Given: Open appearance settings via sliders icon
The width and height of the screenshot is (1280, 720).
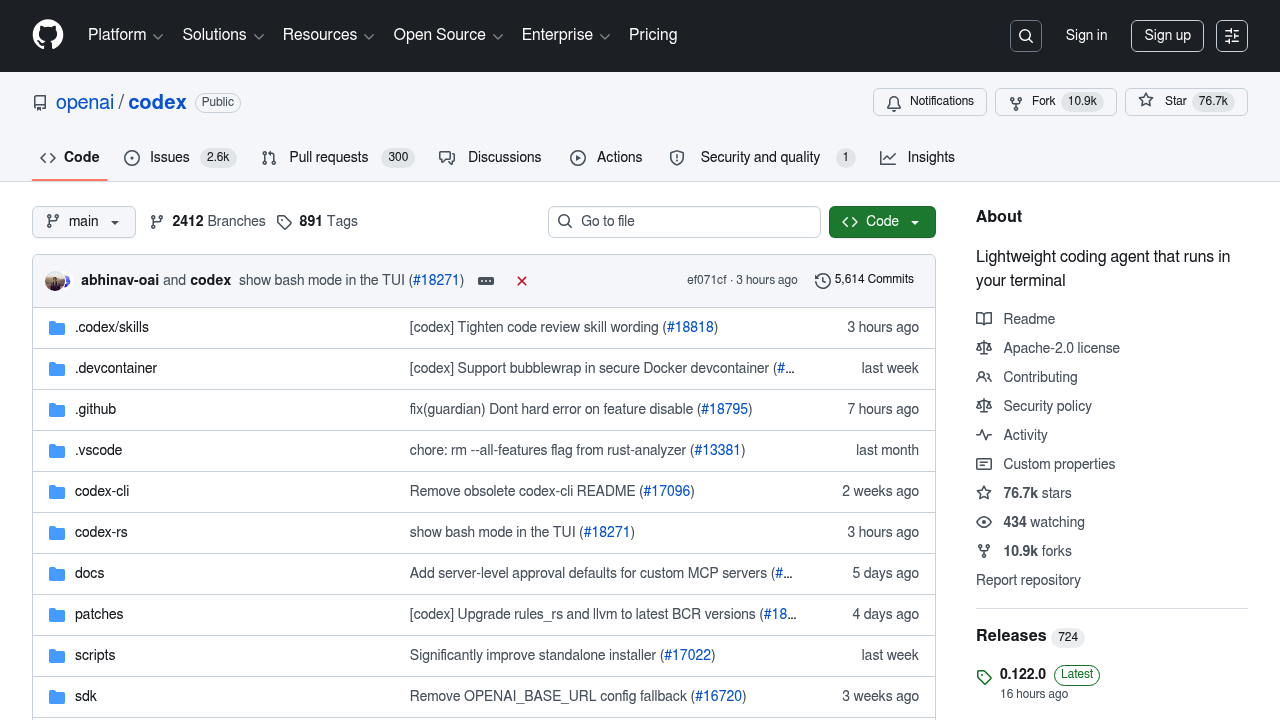Looking at the screenshot, I should click(x=1231, y=35).
